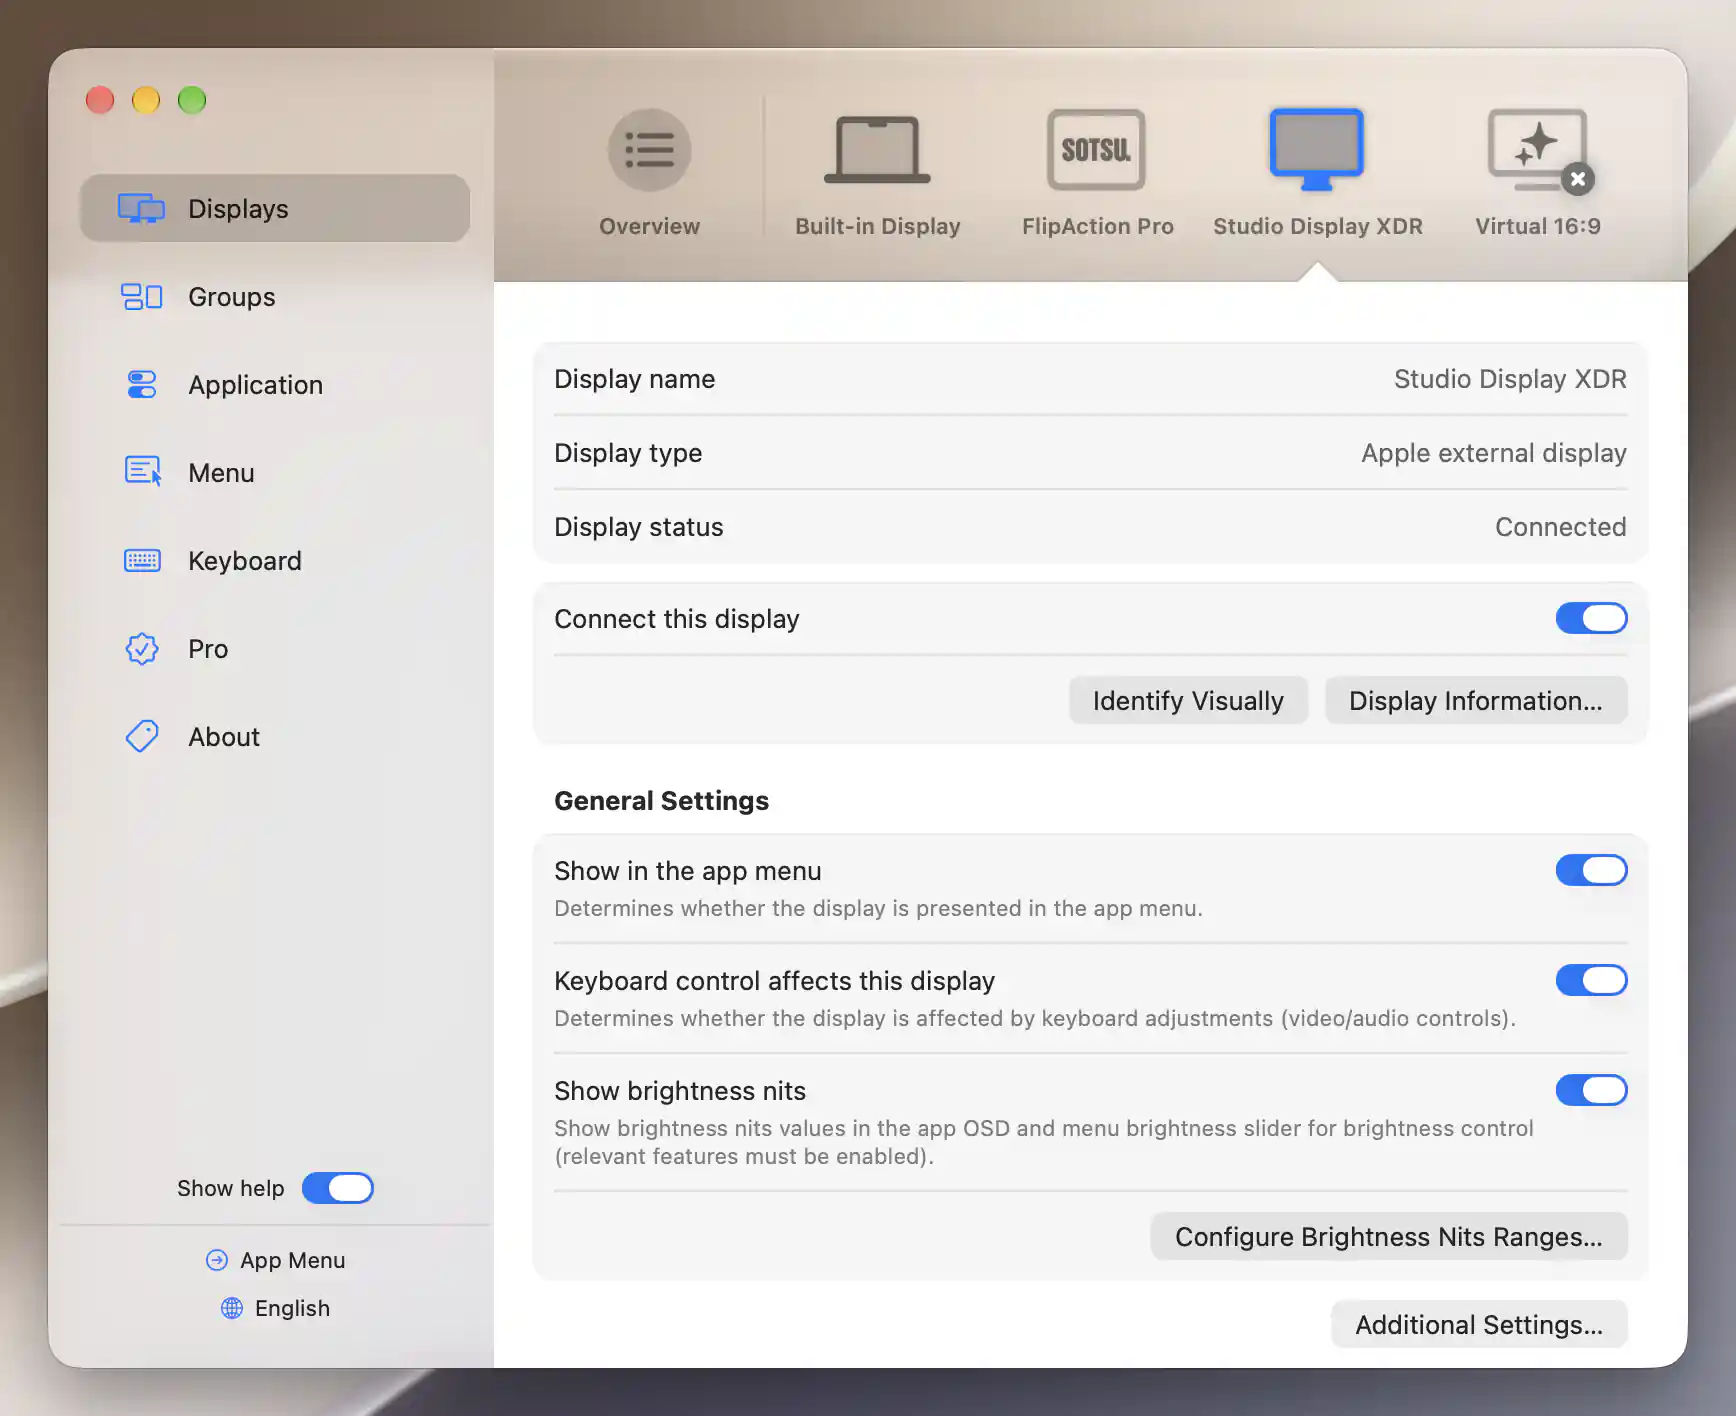Click the Menu sidebar icon
This screenshot has width=1736, height=1416.
143,471
